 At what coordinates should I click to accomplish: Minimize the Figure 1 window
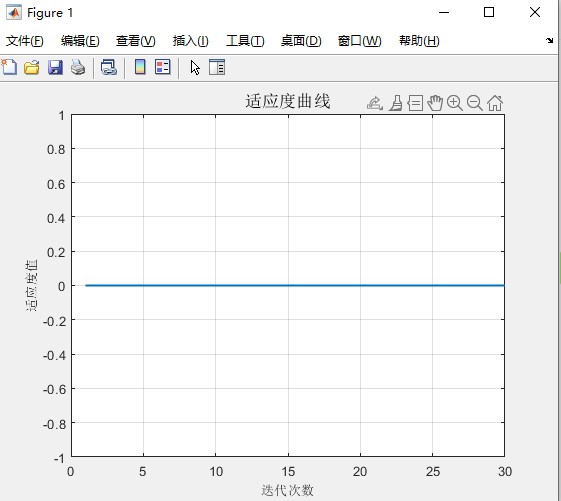pyautogui.click(x=444, y=13)
